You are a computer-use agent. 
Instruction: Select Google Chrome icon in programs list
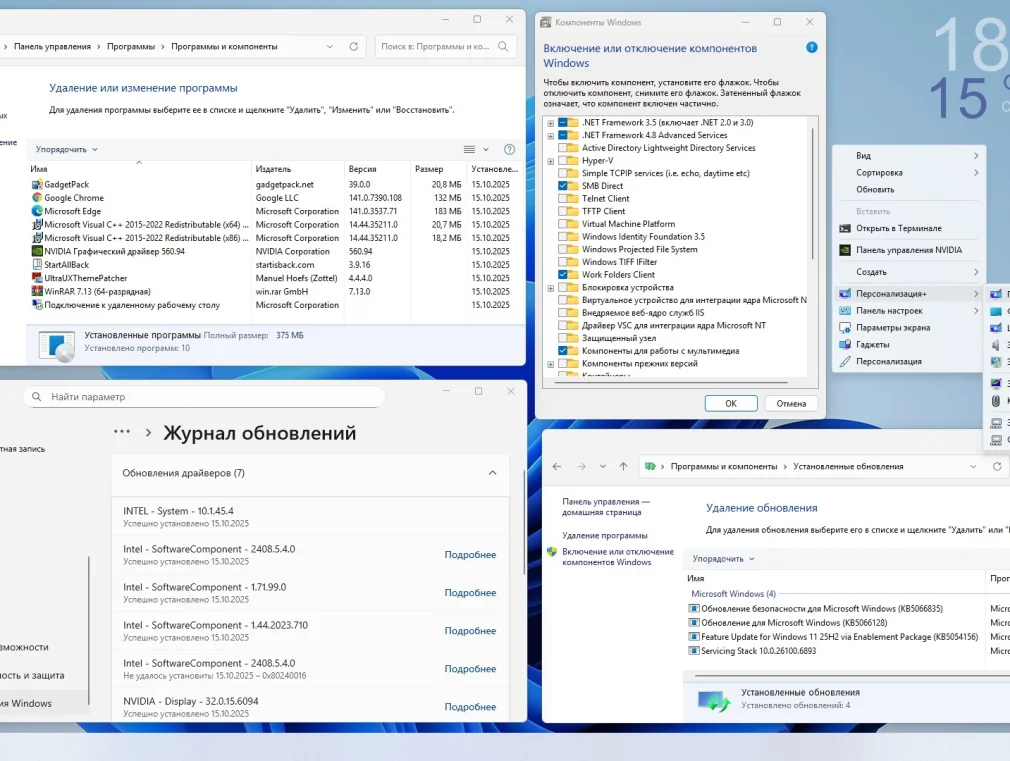pyautogui.click(x=37, y=198)
